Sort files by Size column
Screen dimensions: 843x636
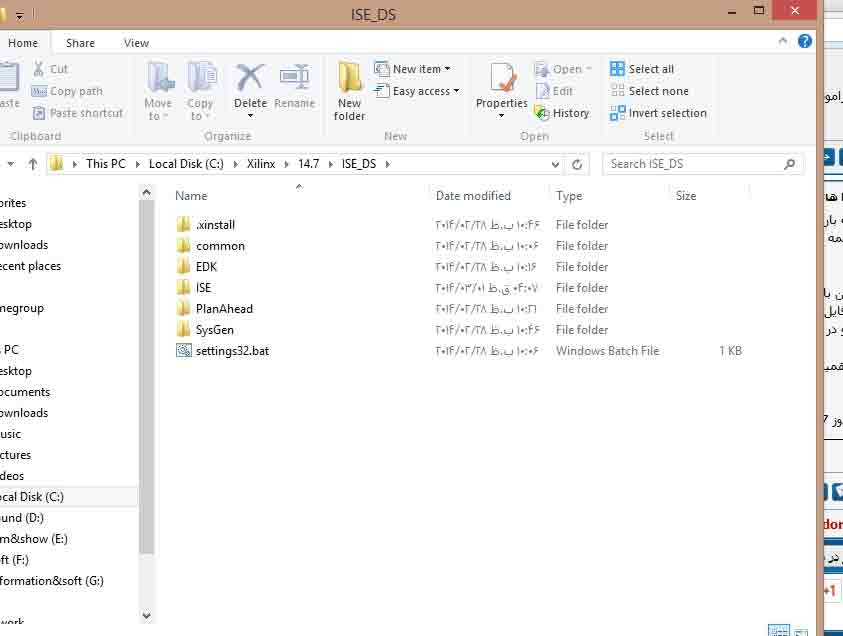pos(686,196)
